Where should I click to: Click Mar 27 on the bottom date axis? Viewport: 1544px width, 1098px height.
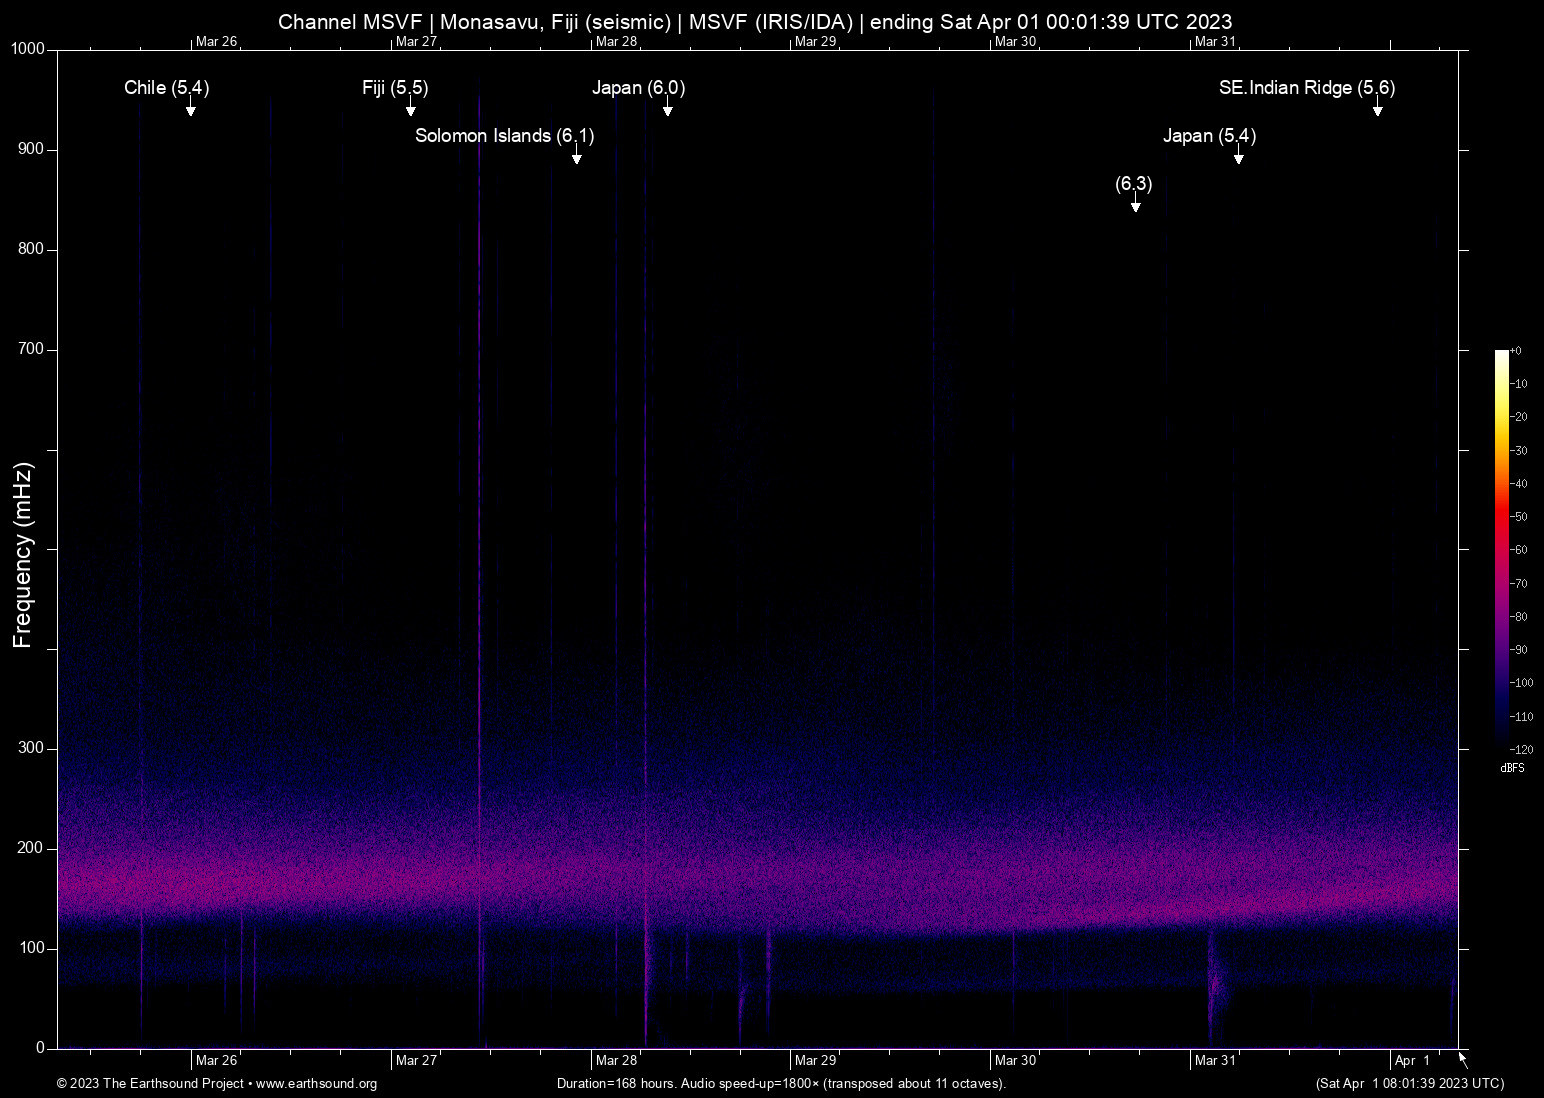click(x=416, y=1060)
